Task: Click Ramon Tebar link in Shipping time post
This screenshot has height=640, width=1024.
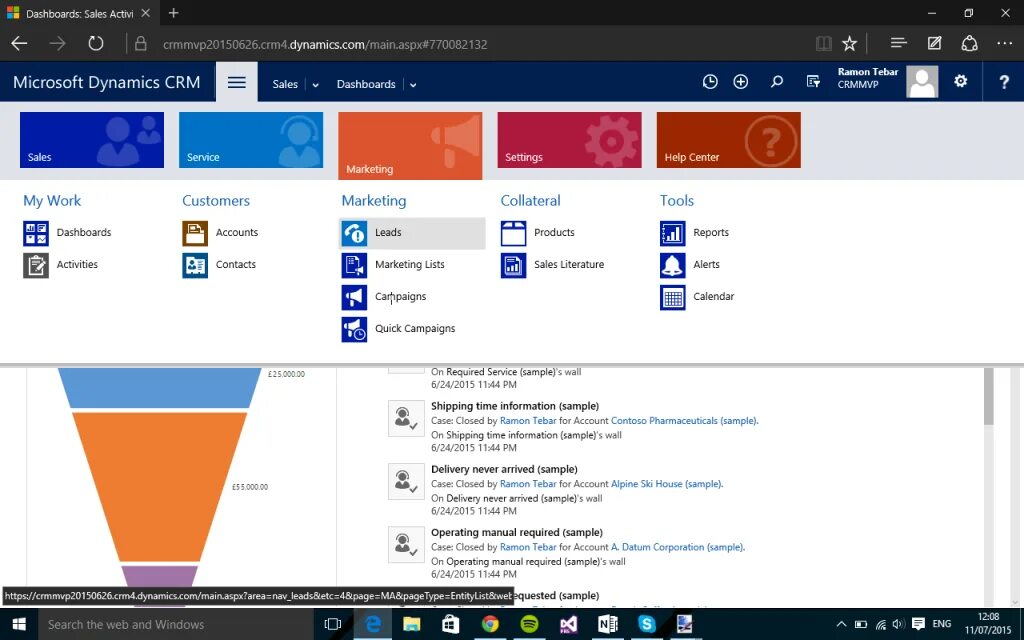Action: coord(528,421)
